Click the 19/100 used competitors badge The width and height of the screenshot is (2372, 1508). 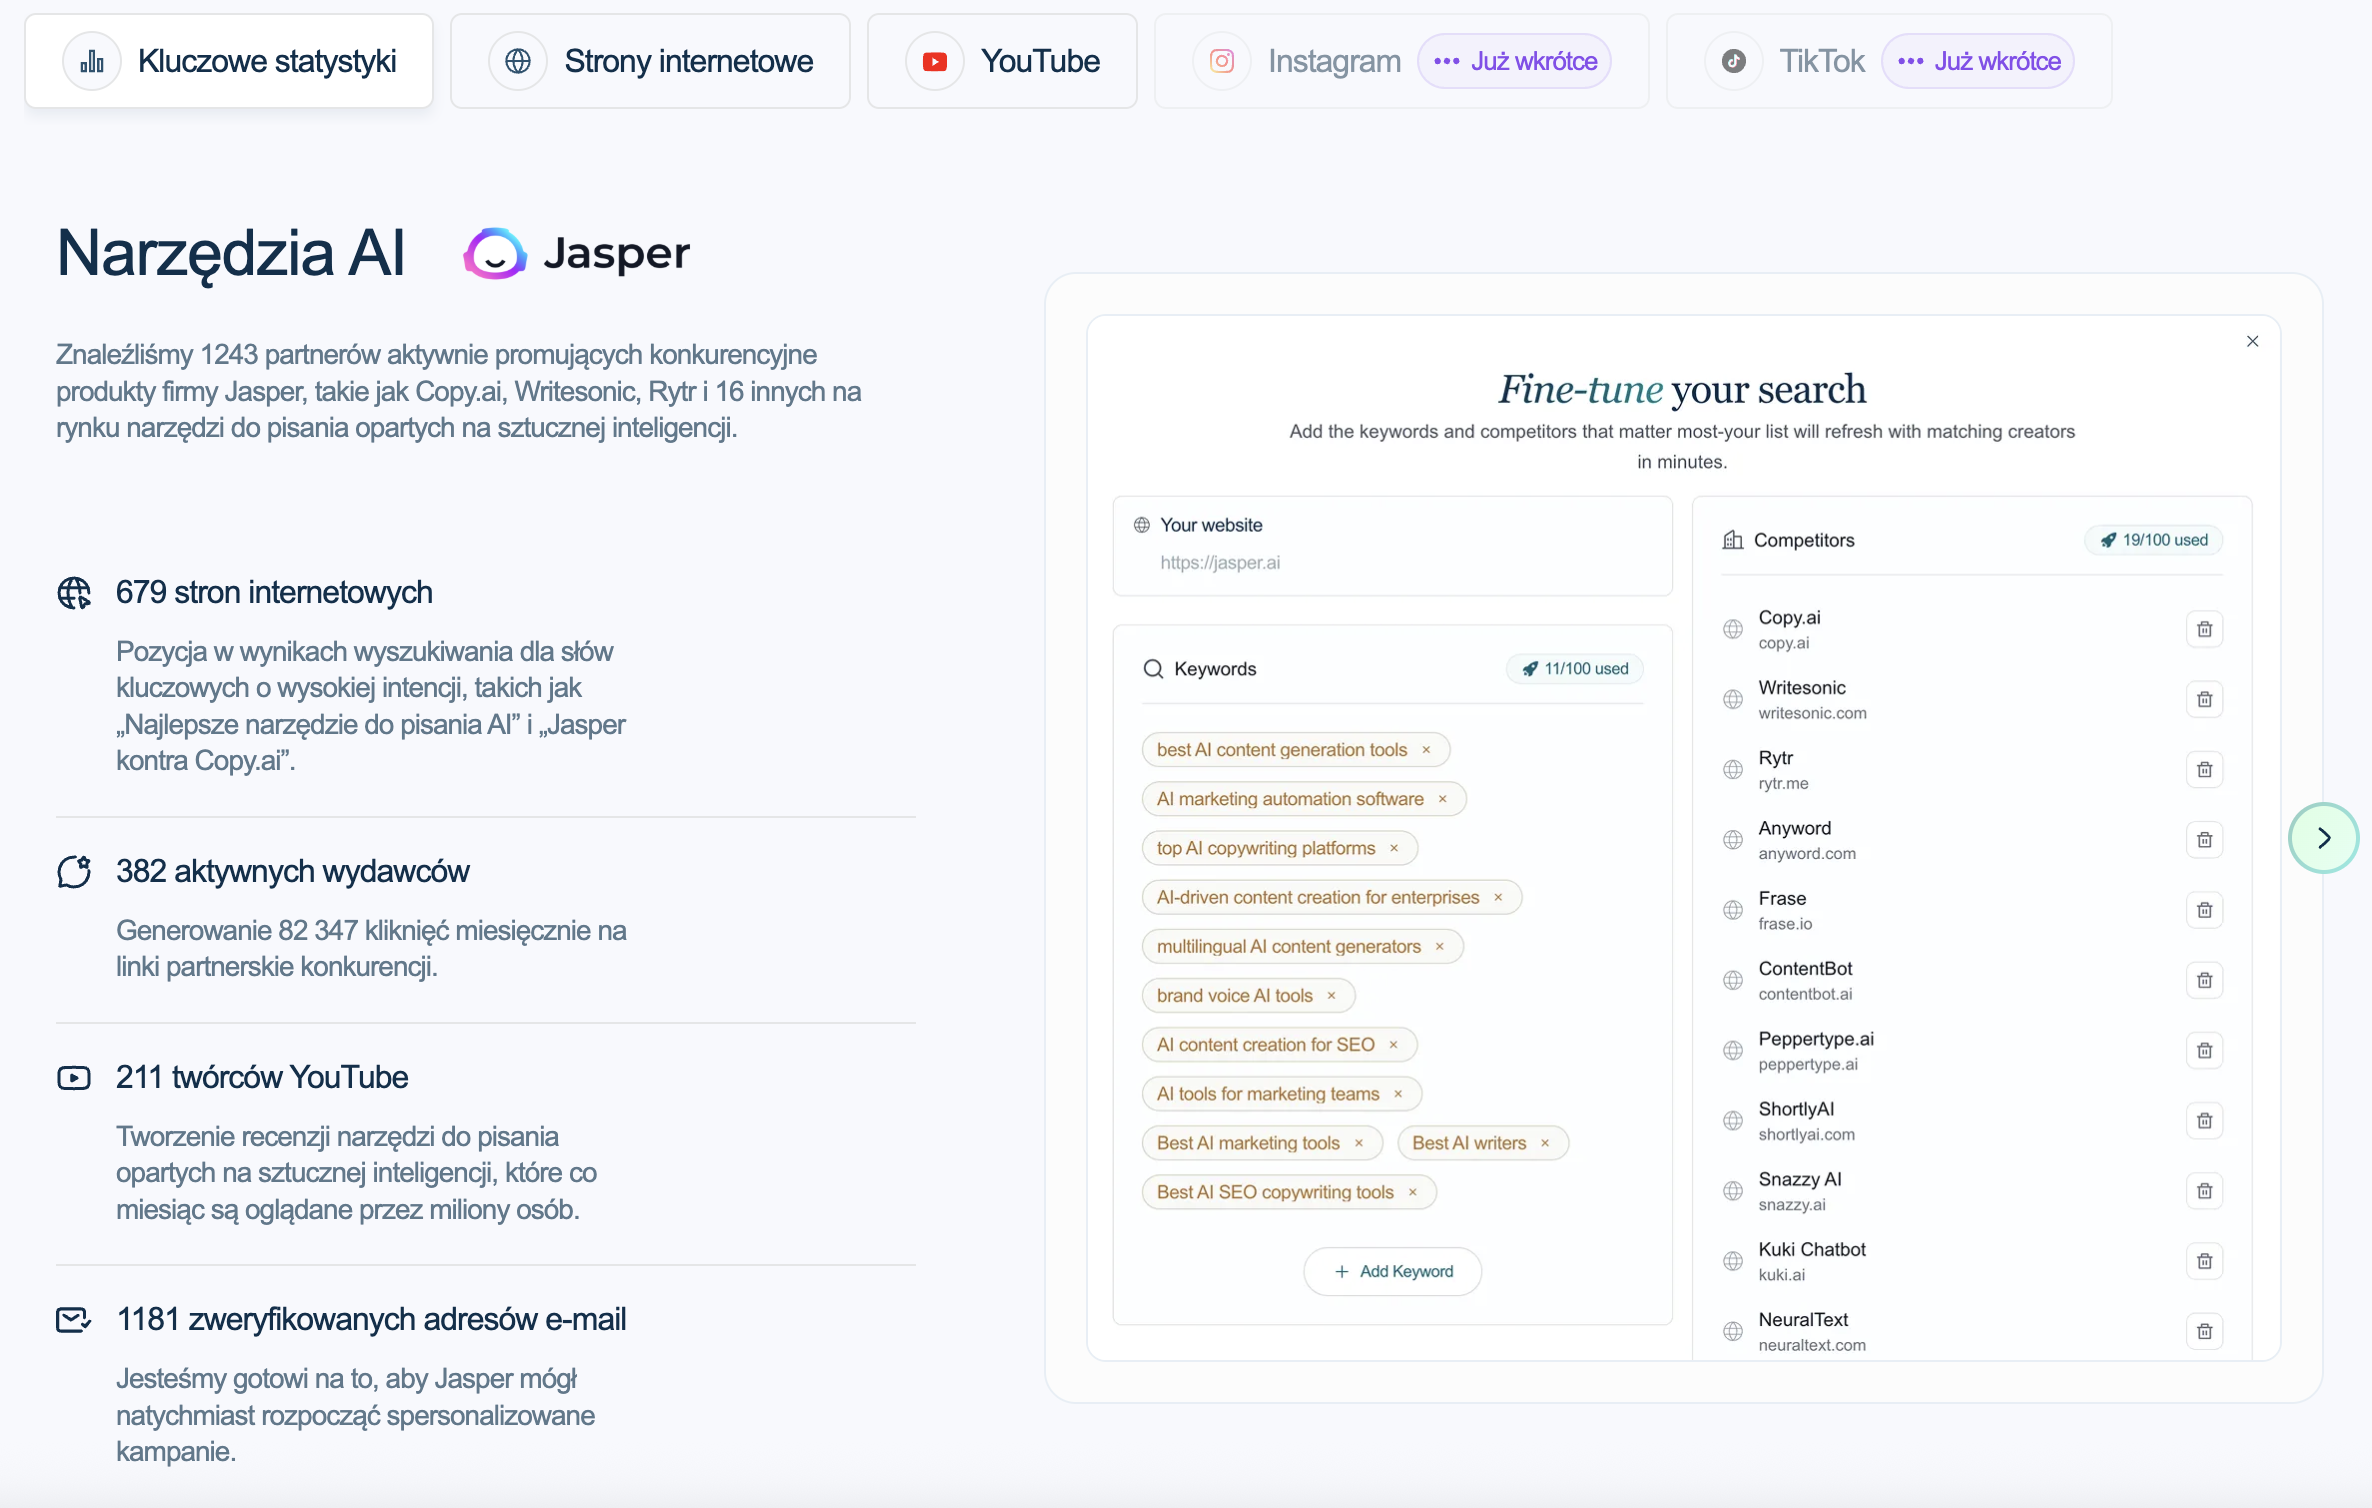[x=2153, y=540]
